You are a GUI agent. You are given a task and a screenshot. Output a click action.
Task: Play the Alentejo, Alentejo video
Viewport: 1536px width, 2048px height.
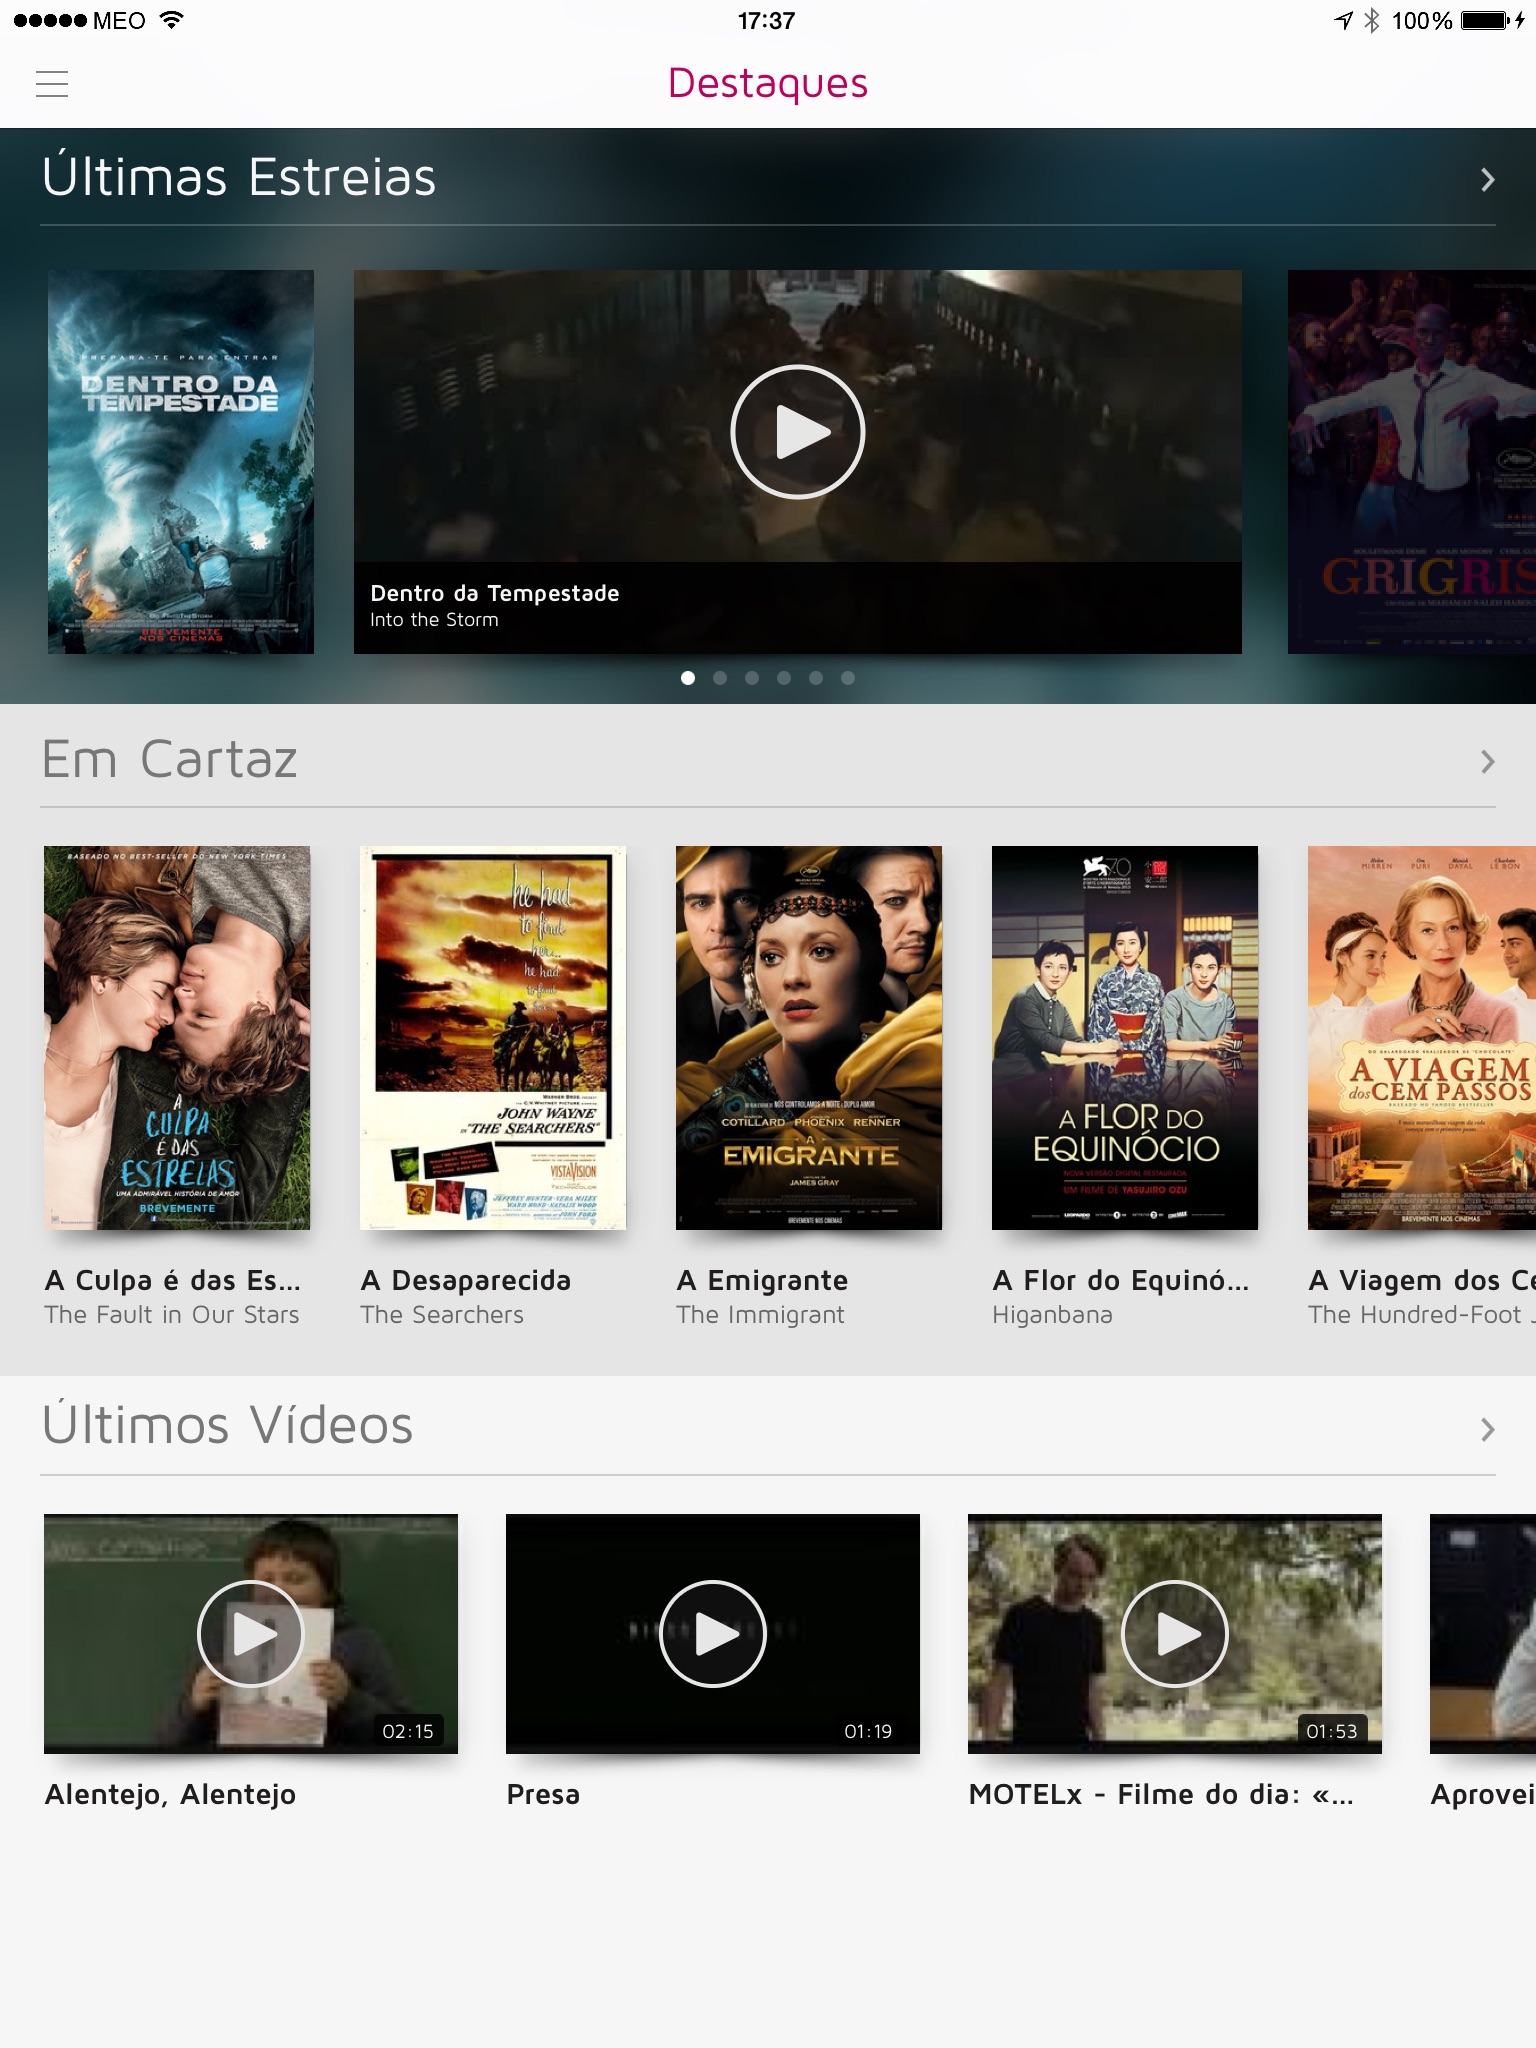click(251, 1633)
